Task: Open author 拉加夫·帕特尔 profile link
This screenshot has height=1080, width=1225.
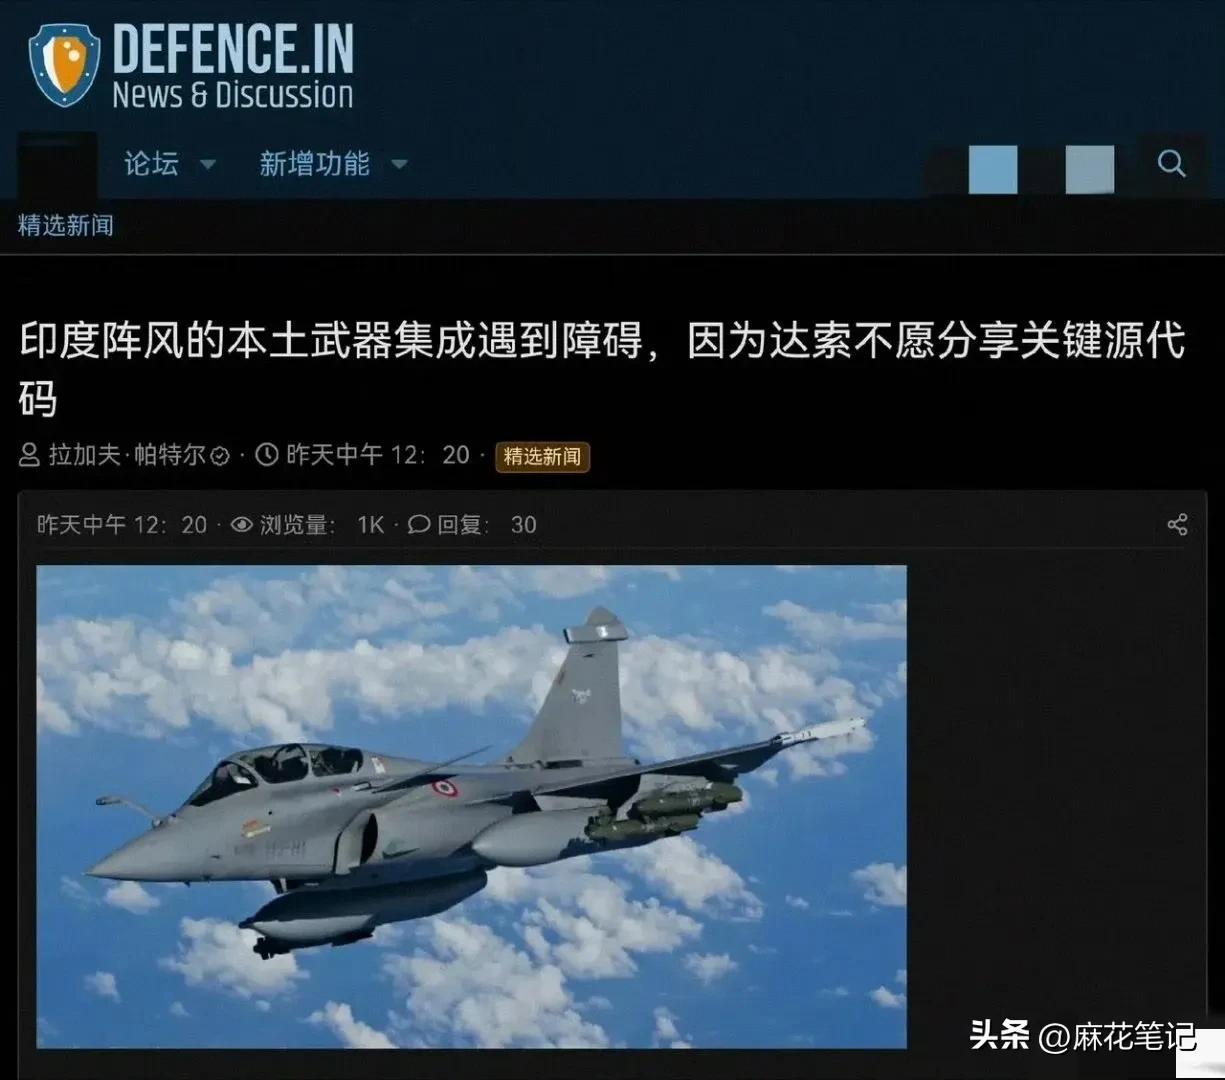Action: coord(127,456)
